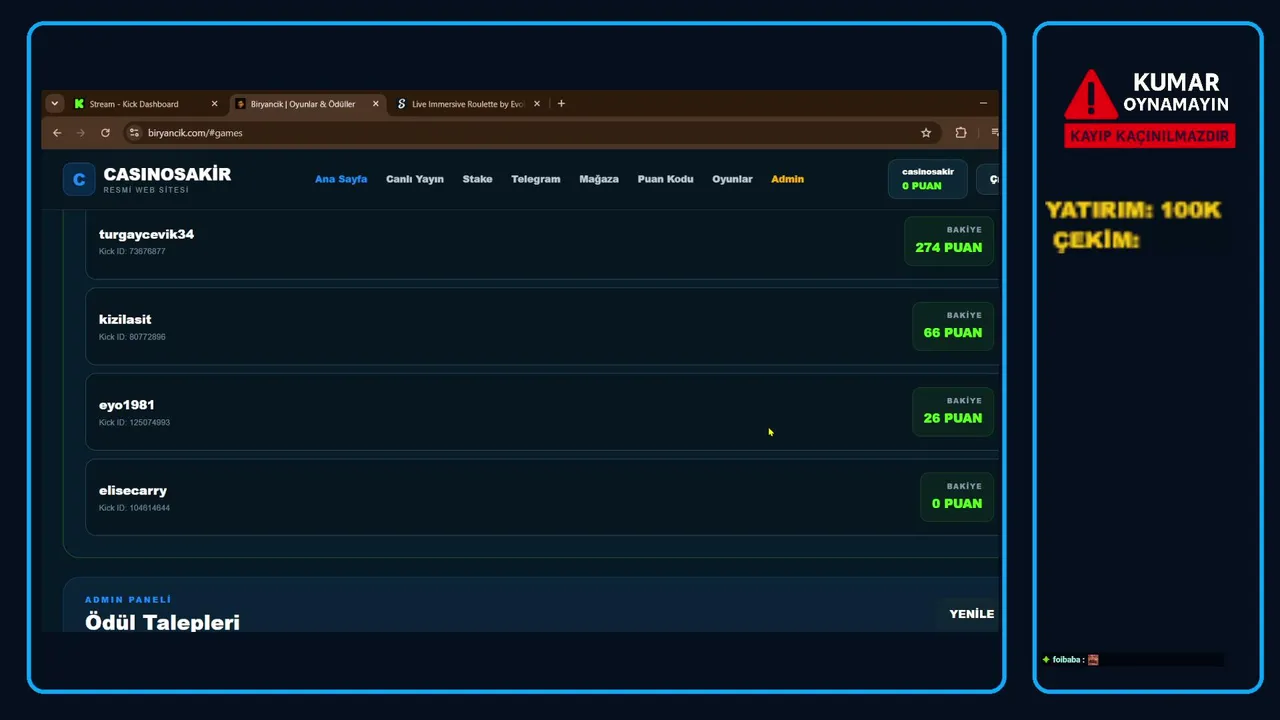Click elisecarry's 0 PUAN balance
The image size is (1280, 720).
(956, 497)
